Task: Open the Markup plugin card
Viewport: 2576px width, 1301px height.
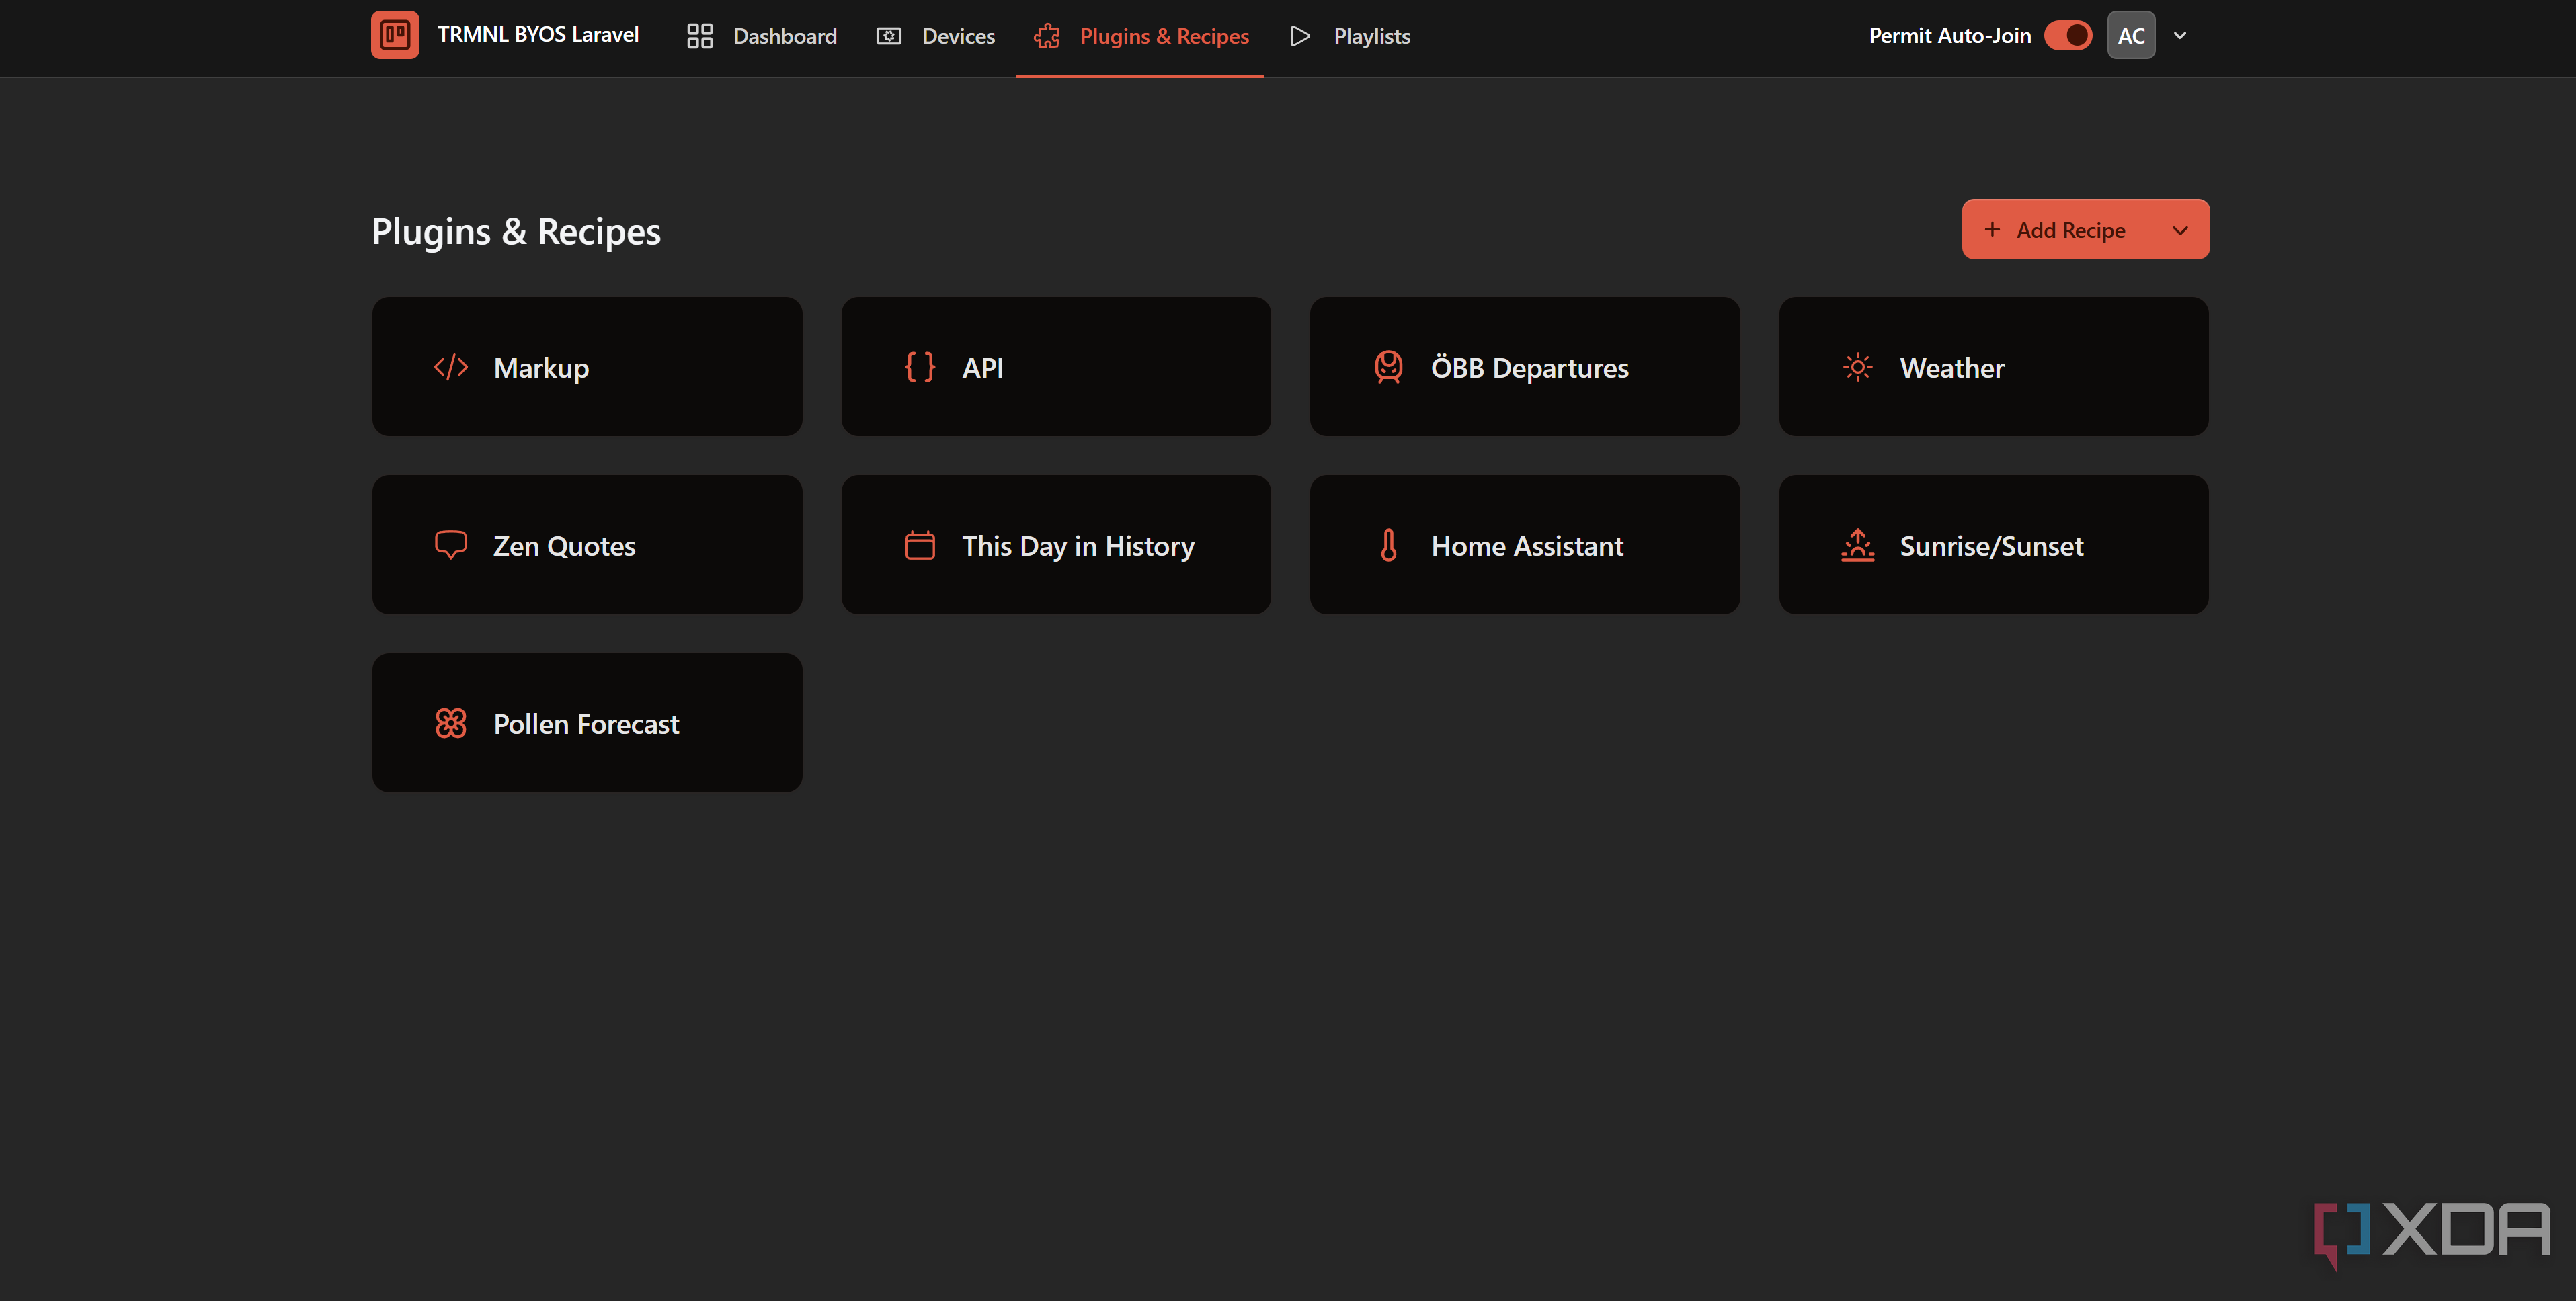Action: click(587, 366)
